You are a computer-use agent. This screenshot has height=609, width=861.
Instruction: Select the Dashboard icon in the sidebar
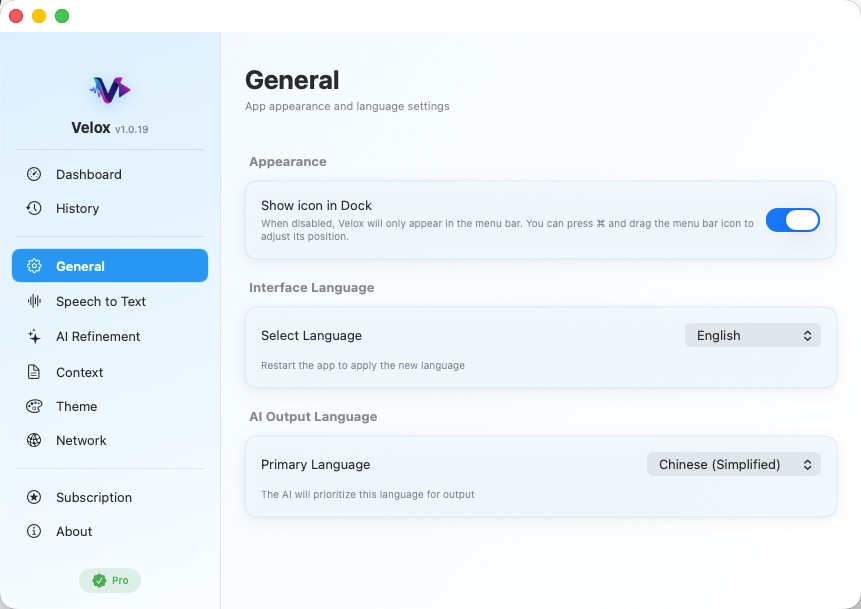tap(33, 174)
